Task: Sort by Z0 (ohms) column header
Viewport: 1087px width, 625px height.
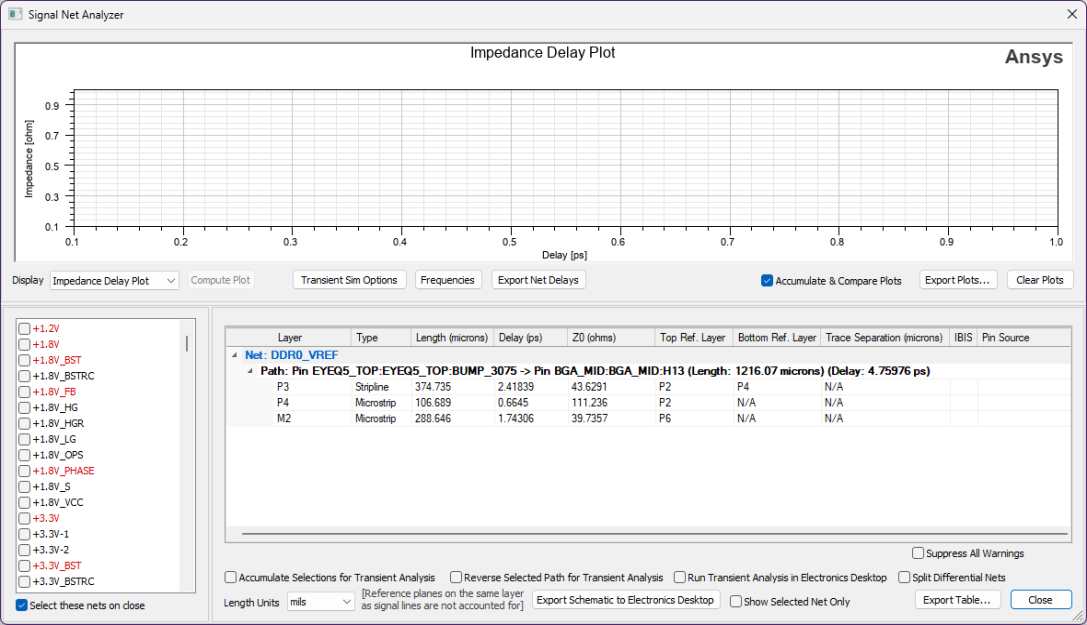Action: click(611, 337)
